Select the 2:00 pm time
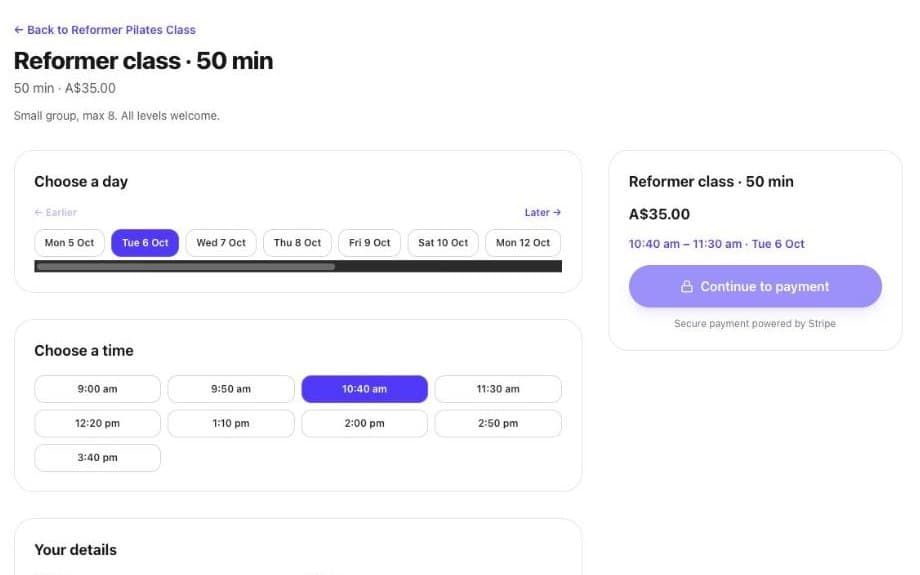The height and width of the screenshot is (575, 920). [x=364, y=424]
